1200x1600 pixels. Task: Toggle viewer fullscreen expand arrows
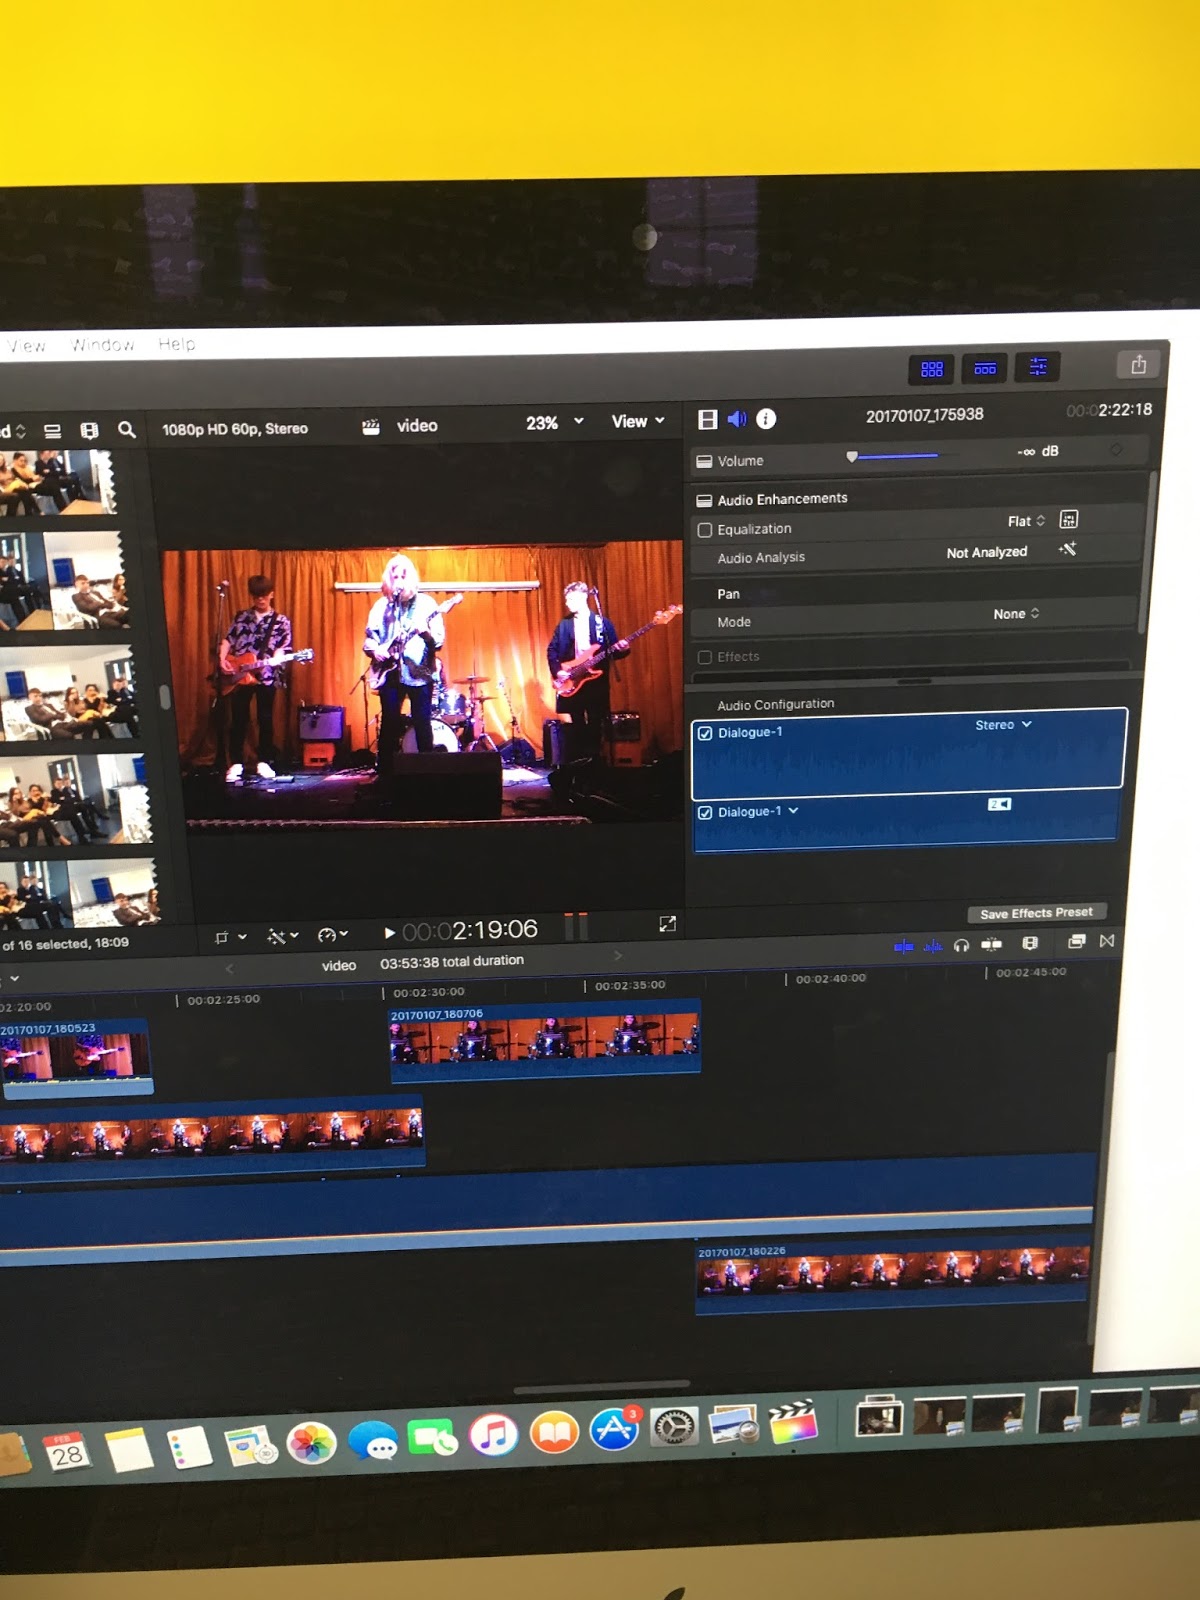tap(667, 924)
